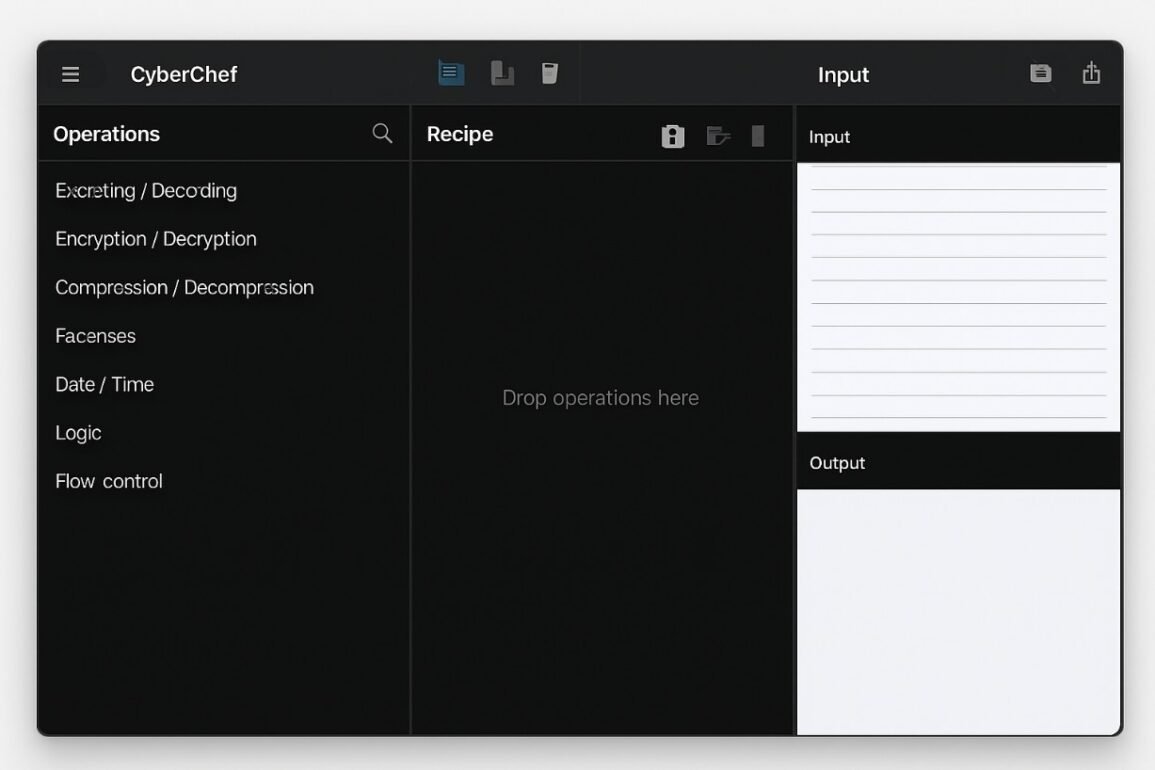This screenshot has height=770, width=1155.
Task: Open a saved recipe with the load icon
Action: [x=501, y=72]
